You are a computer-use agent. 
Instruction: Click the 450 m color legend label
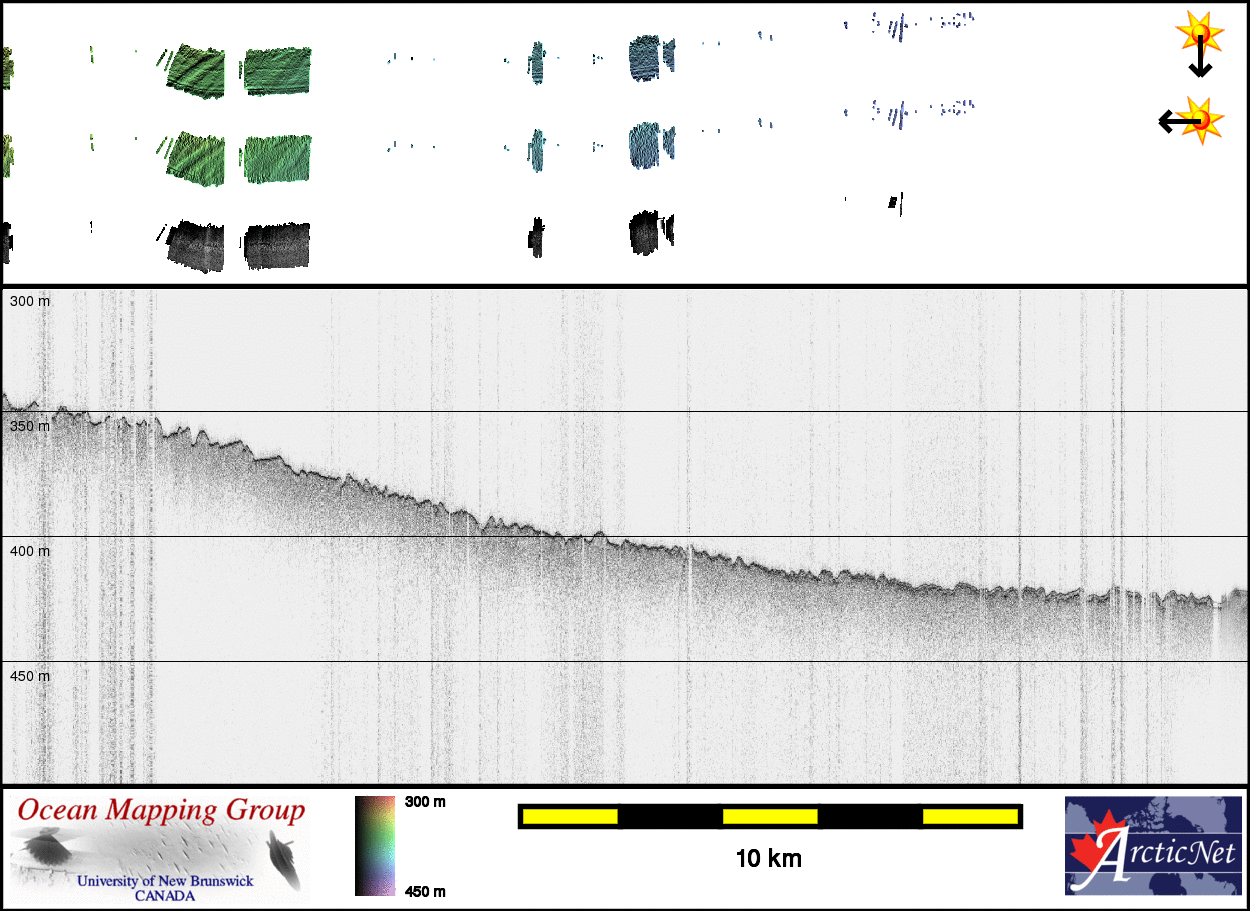[425, 890]
